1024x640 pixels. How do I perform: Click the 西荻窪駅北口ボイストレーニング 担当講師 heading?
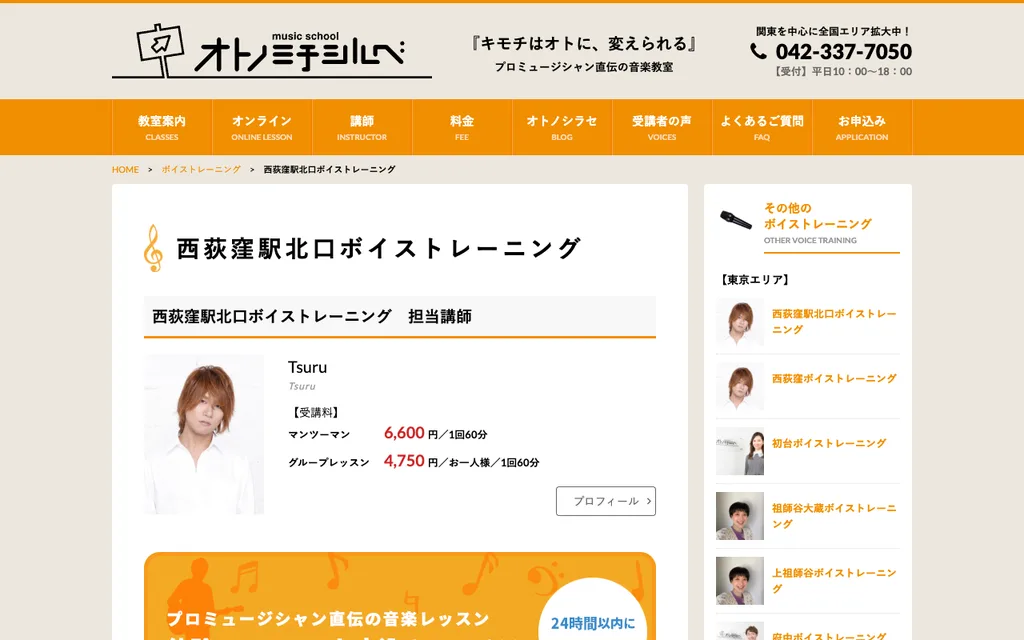(312, 317)
